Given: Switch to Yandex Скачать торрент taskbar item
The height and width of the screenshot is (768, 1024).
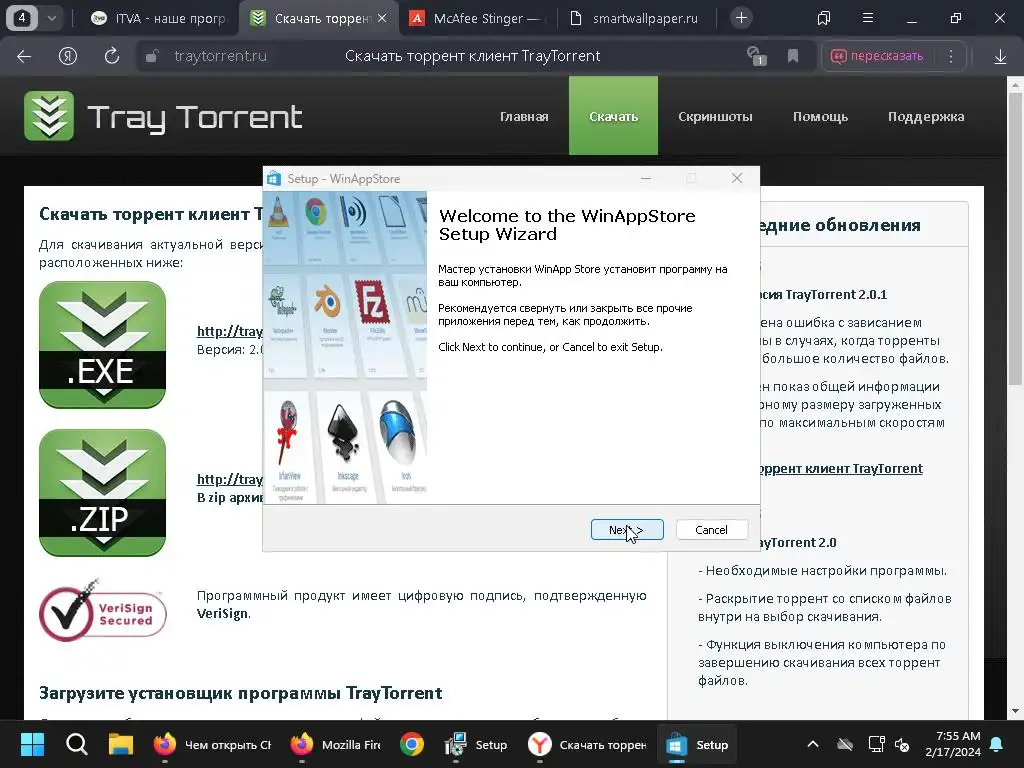Looking at the screenshot, I should point(588,744).
